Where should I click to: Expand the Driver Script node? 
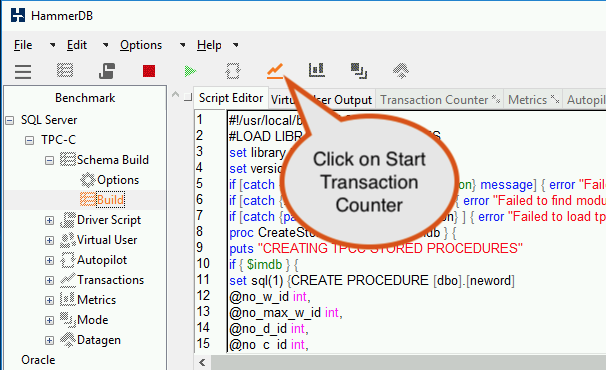point(49,220)
